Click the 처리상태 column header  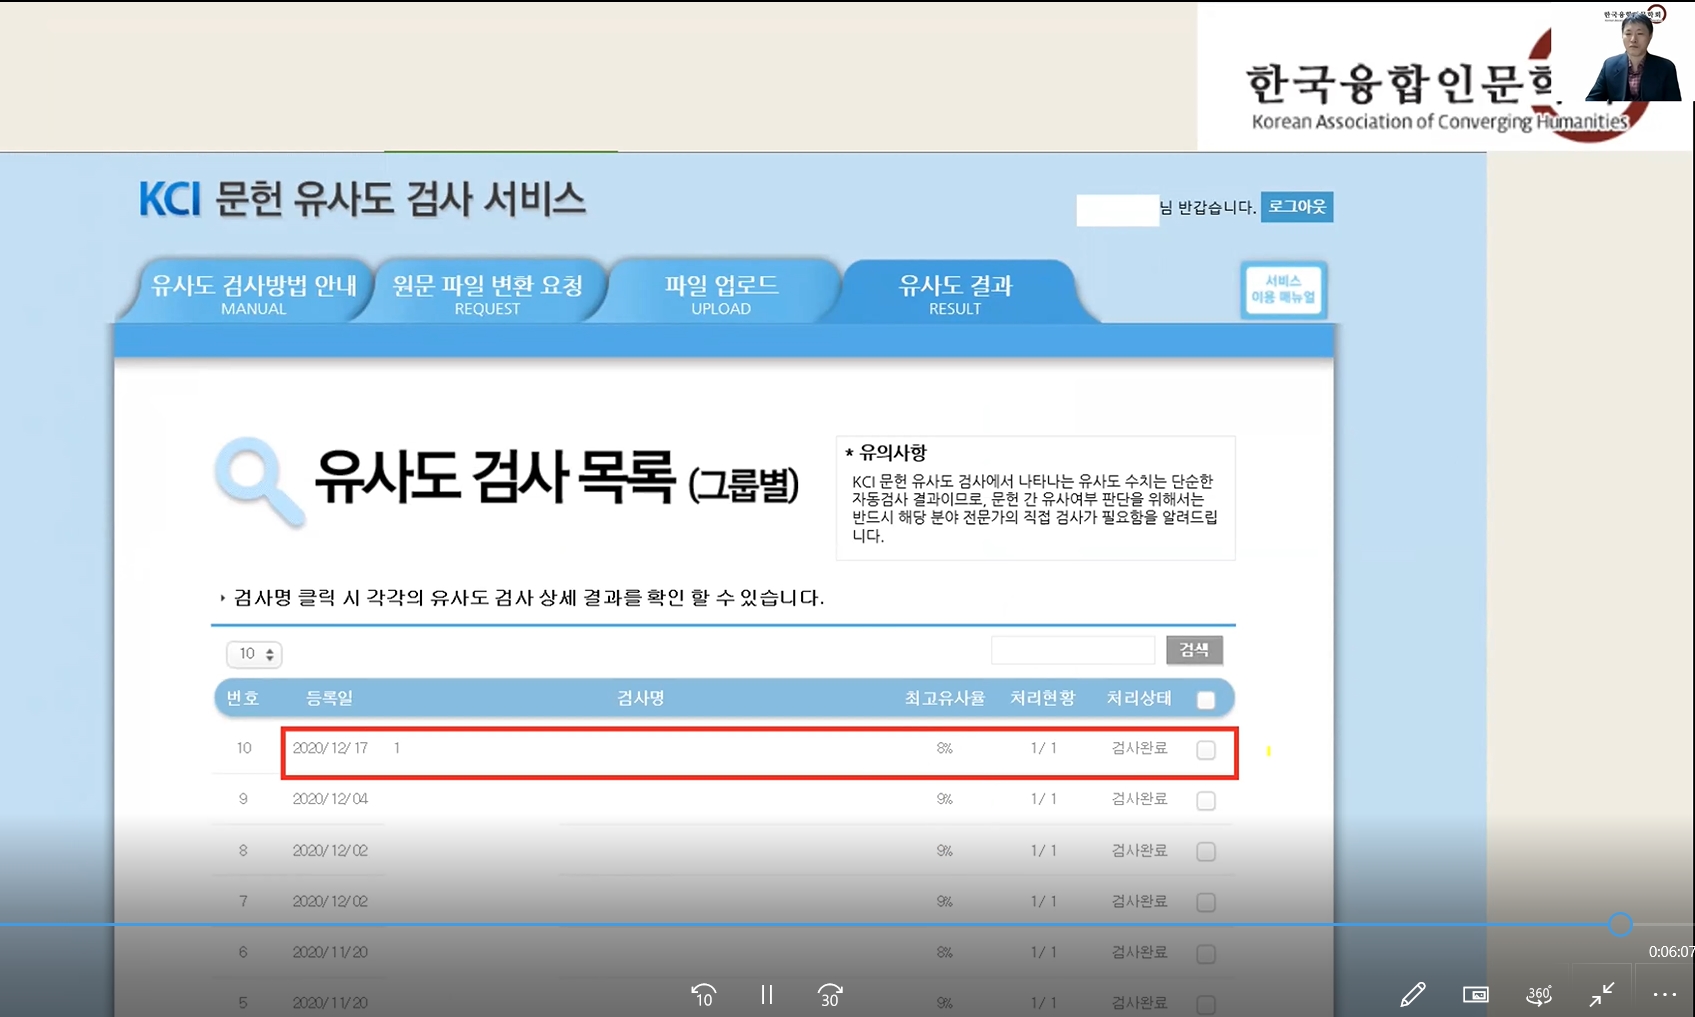(x=1139, y=698)
